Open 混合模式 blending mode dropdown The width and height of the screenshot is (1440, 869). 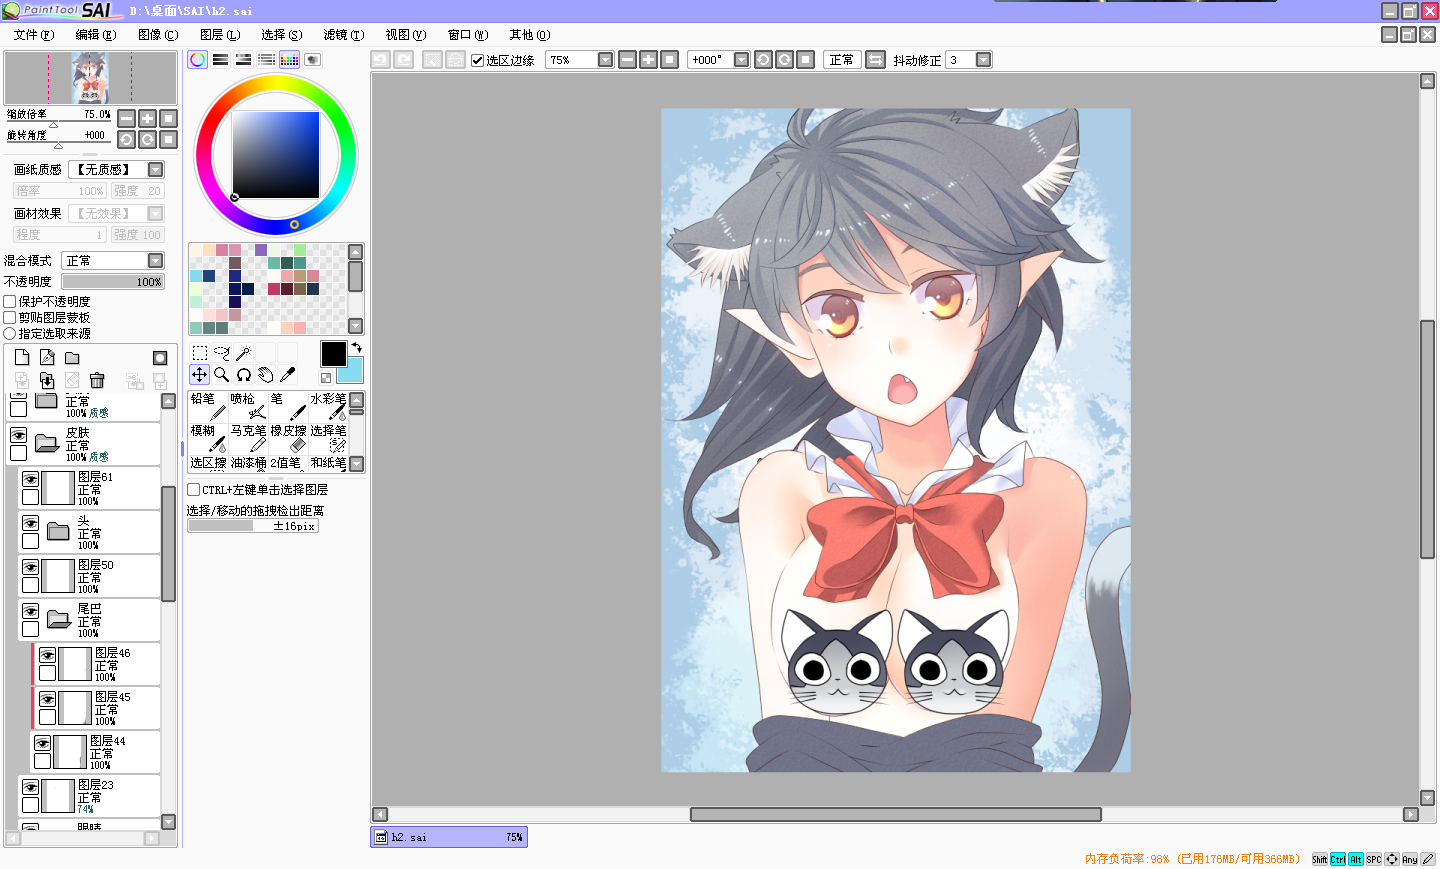[155, 261]
